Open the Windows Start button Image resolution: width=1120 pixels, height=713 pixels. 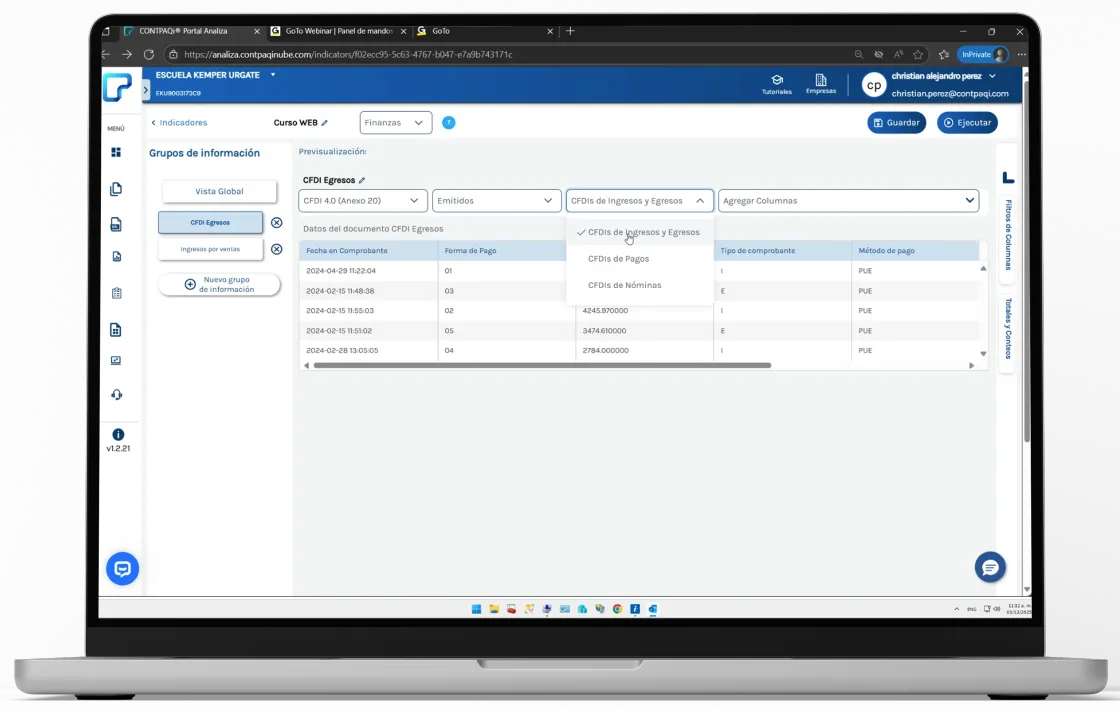[x=476, y=609]
